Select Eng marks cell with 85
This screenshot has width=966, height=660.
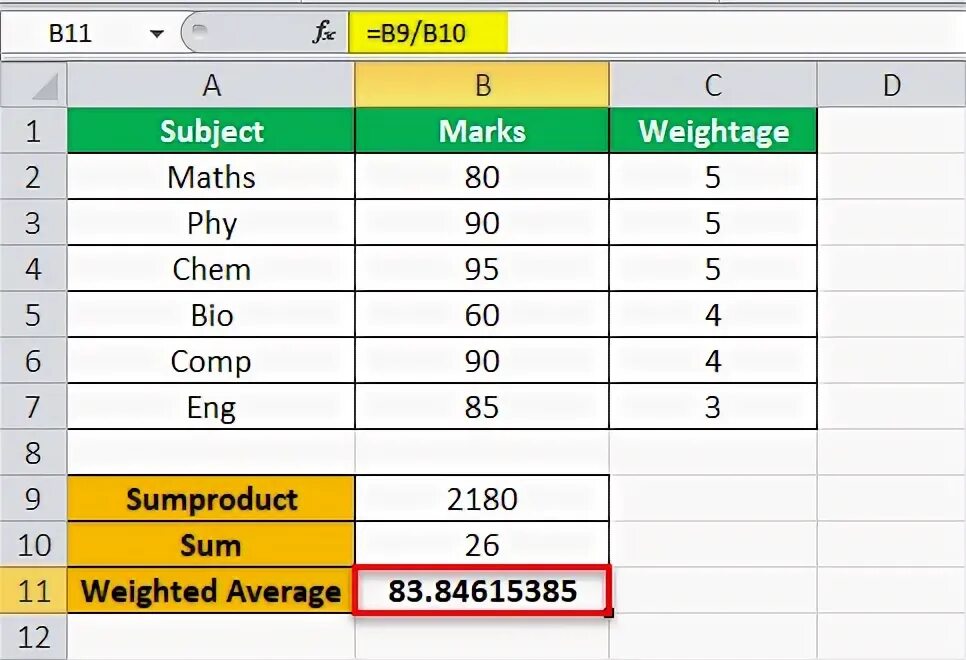[x=482, y=407]
